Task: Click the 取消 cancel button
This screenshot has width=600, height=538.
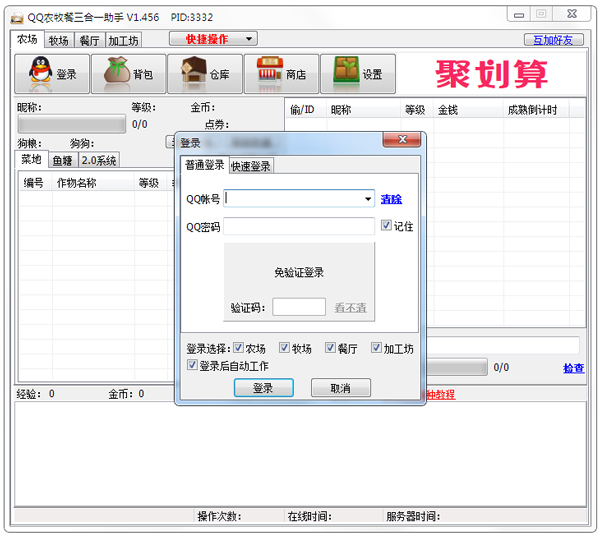Action: (341, 388)
